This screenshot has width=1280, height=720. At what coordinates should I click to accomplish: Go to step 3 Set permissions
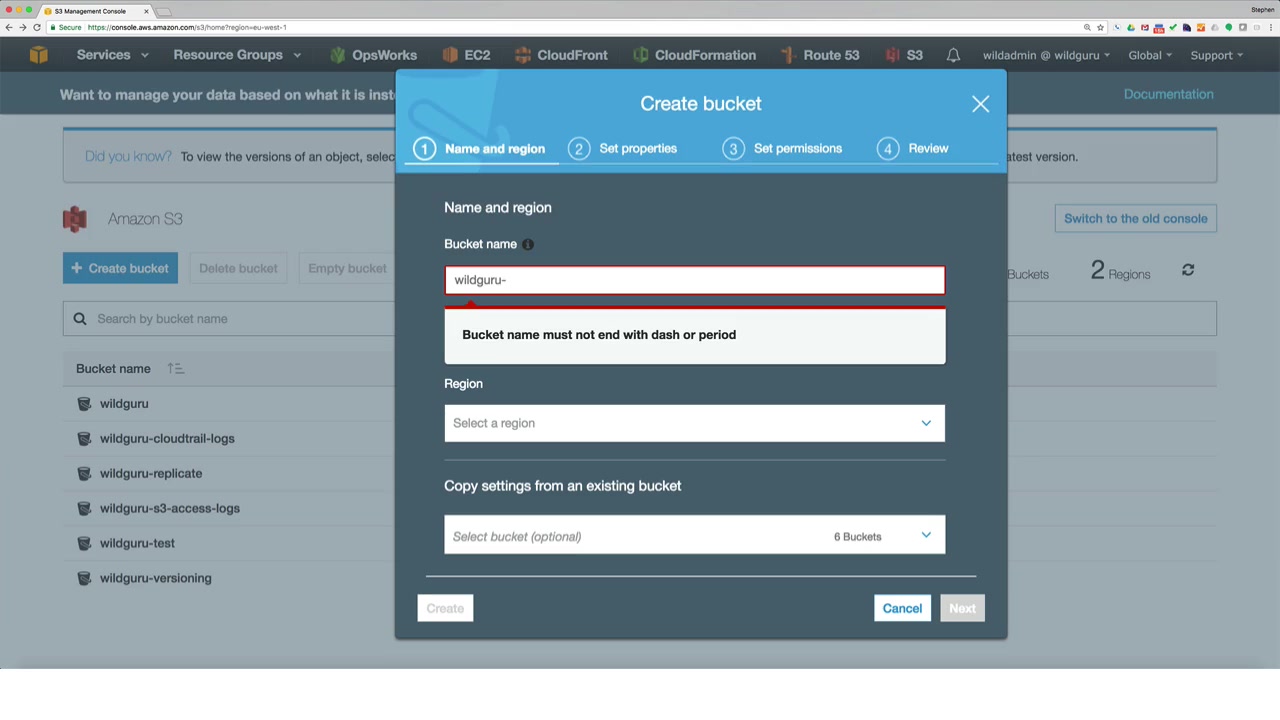[783, 149]
